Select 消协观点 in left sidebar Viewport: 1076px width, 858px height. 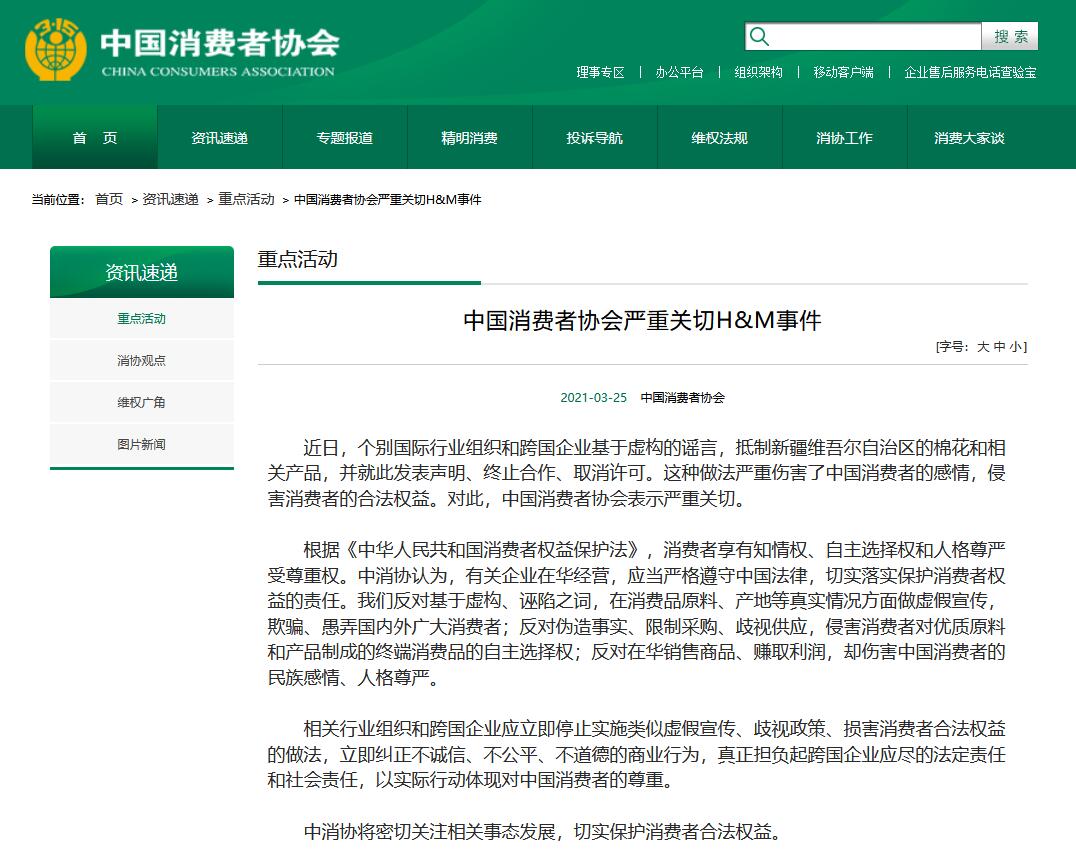[x=141, y=360]
